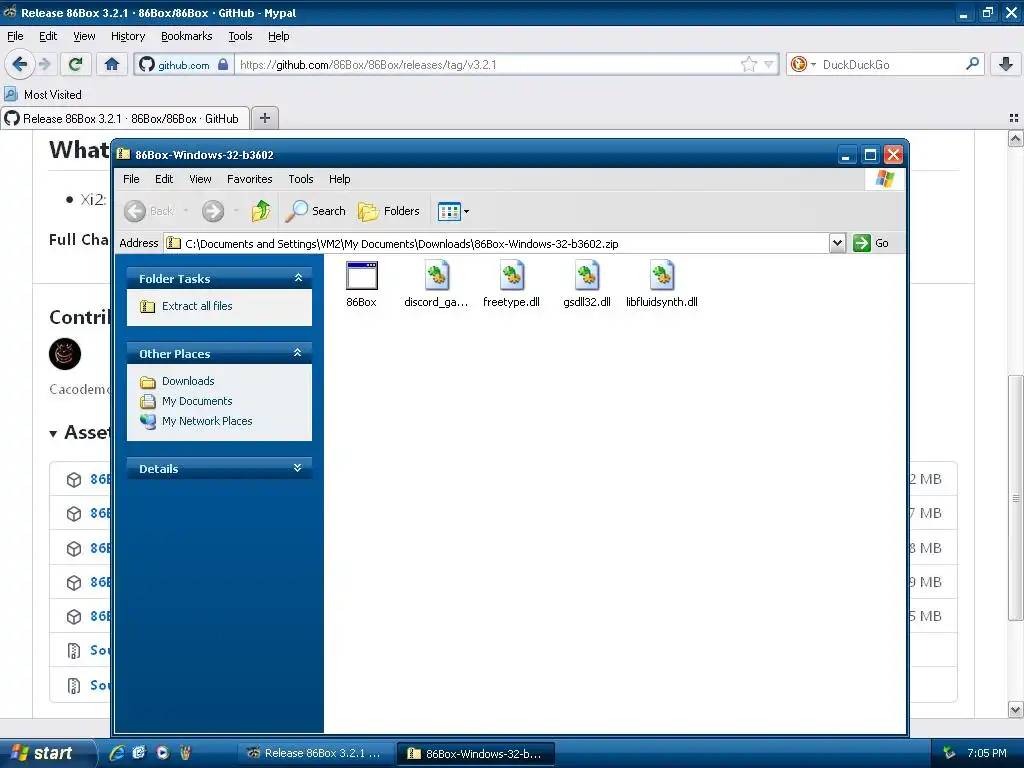Open the search engine selector dropdown
This screenshot has width=1024, height=768.
tap(803, 64)
